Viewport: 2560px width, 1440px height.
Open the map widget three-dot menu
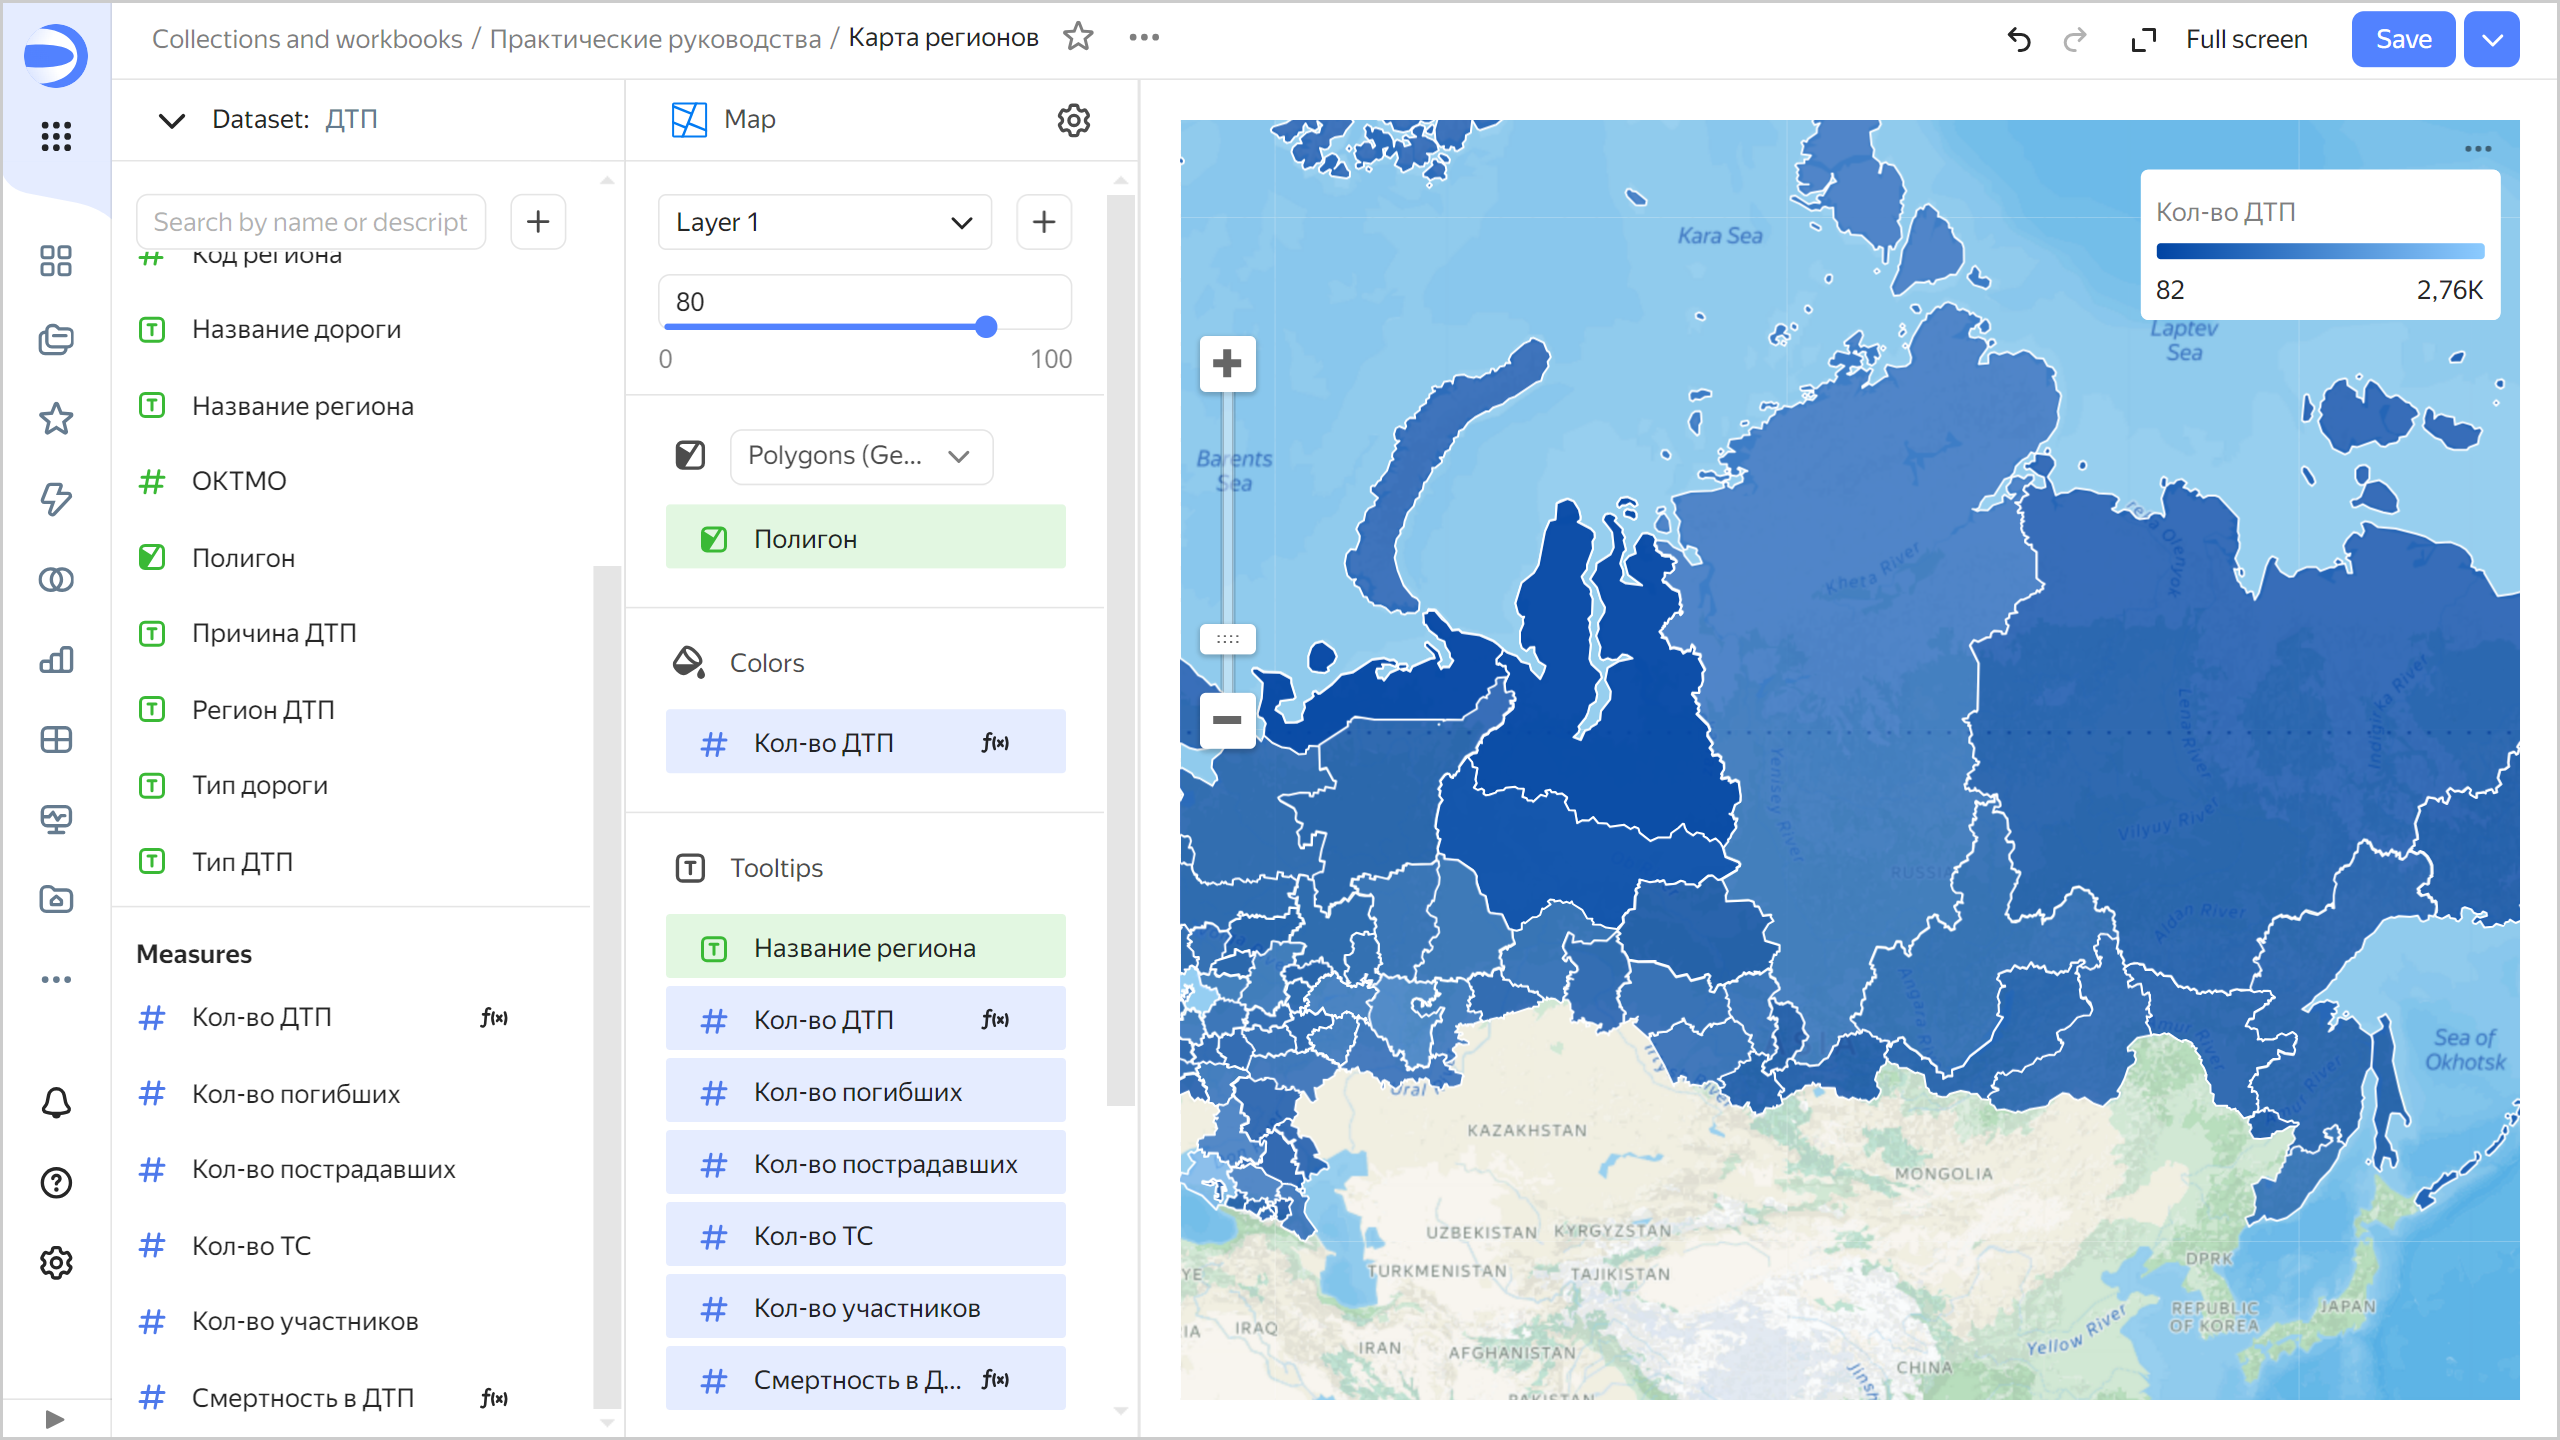[x=2477, y=149]
